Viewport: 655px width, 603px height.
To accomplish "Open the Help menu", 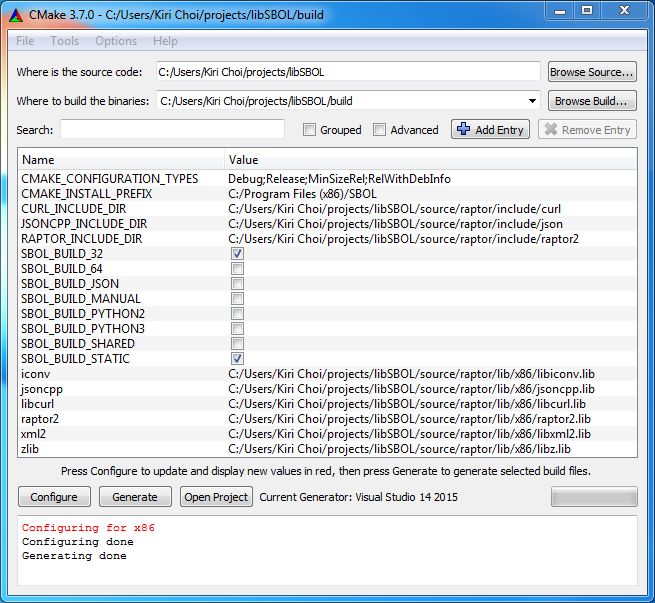I will pyautogui.click(x=165, y=41).
